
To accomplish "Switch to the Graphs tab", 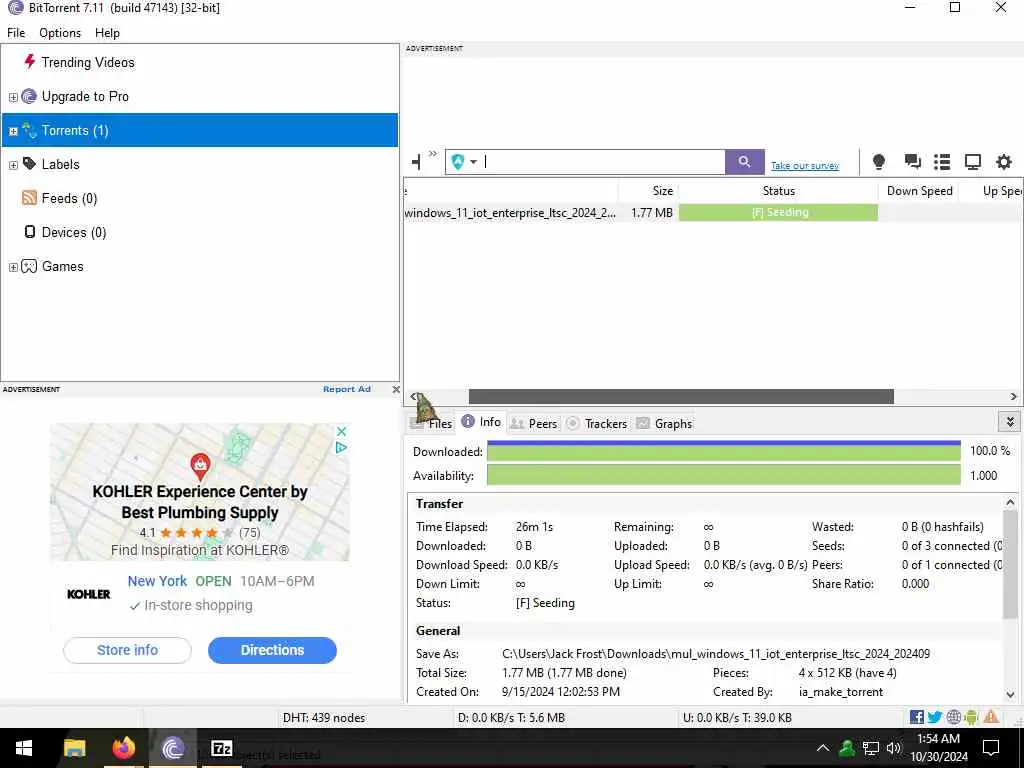I will coord(664,423).
